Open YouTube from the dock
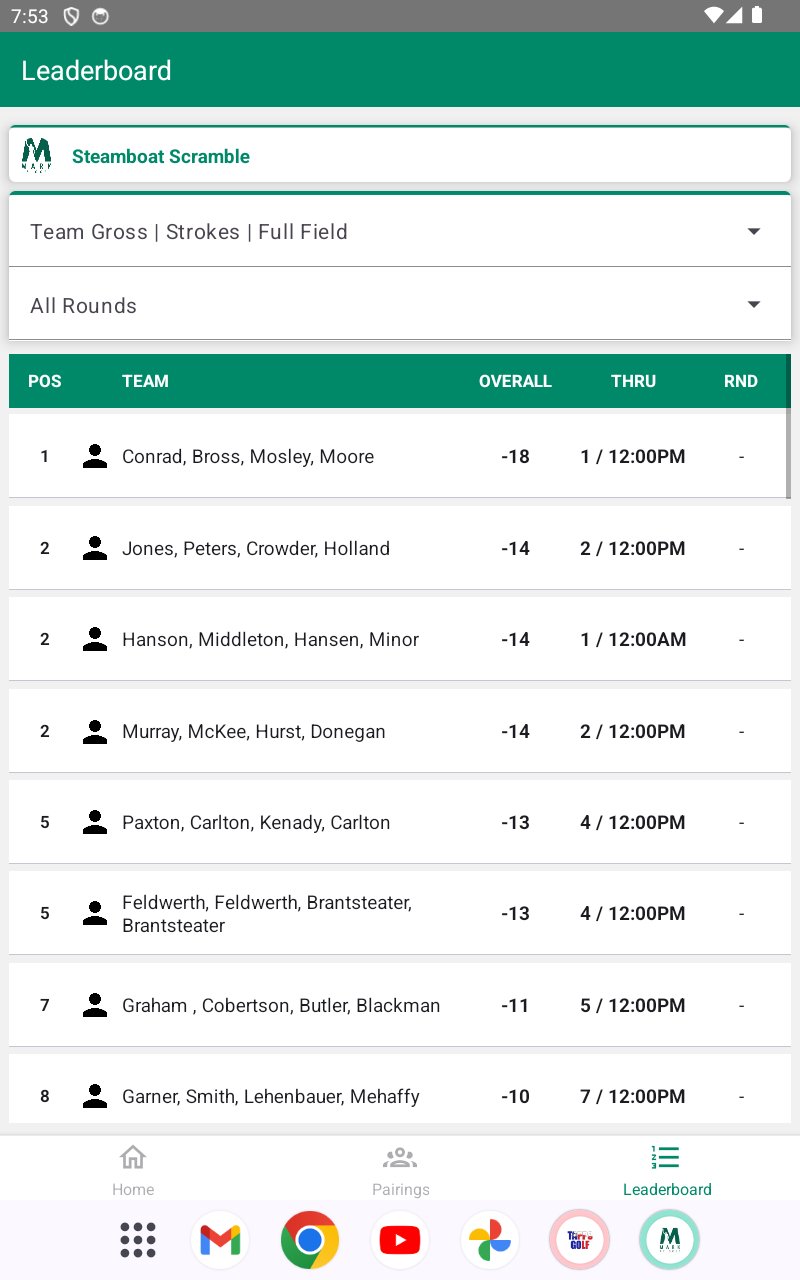The image size is (800, 1280). click(x=400, y=1240)
